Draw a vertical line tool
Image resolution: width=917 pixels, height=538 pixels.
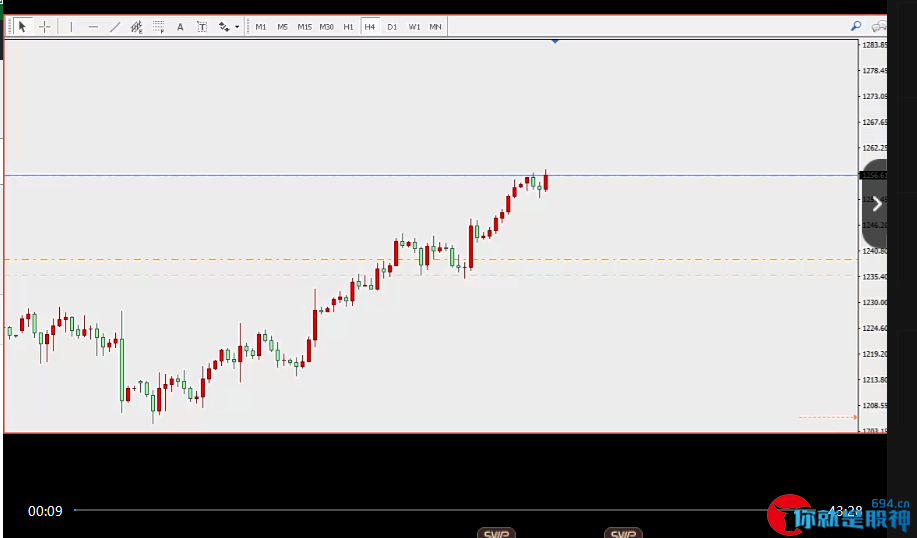pyautogui.click(x=71, y=26)
